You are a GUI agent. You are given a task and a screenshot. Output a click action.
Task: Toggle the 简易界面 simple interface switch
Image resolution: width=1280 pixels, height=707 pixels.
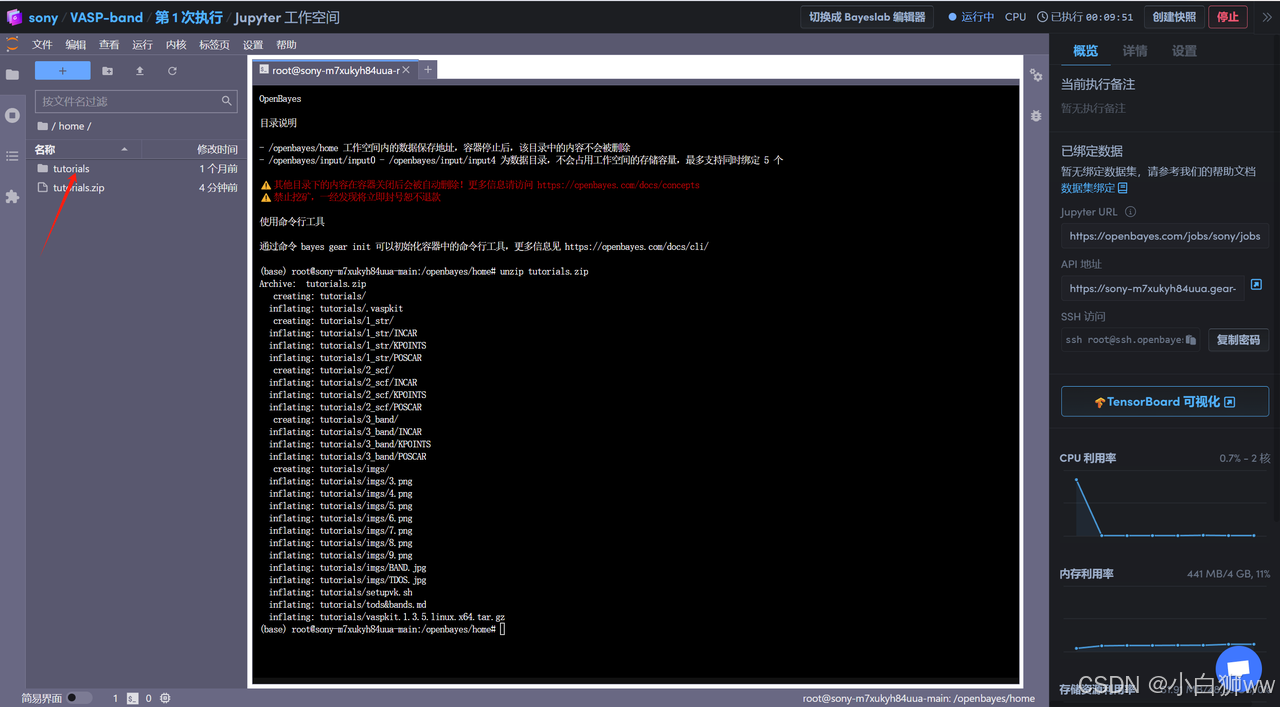tap(78, 698)
